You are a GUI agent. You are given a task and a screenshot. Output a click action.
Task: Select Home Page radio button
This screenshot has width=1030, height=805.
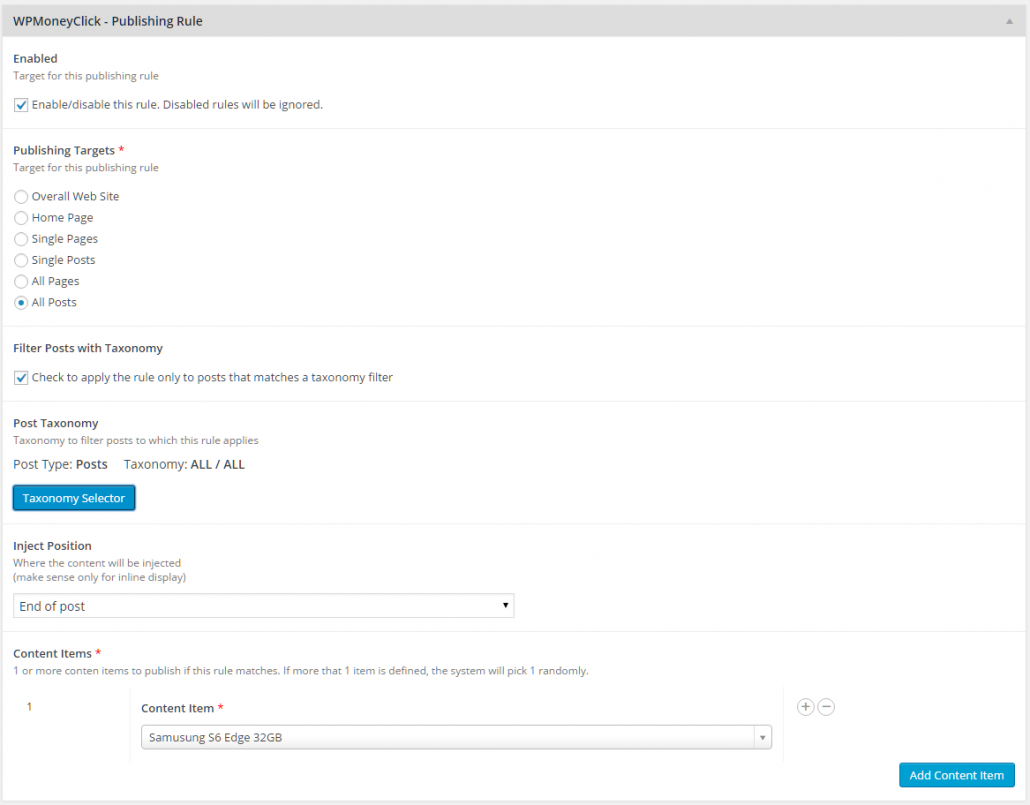click(x=21, y=218)
